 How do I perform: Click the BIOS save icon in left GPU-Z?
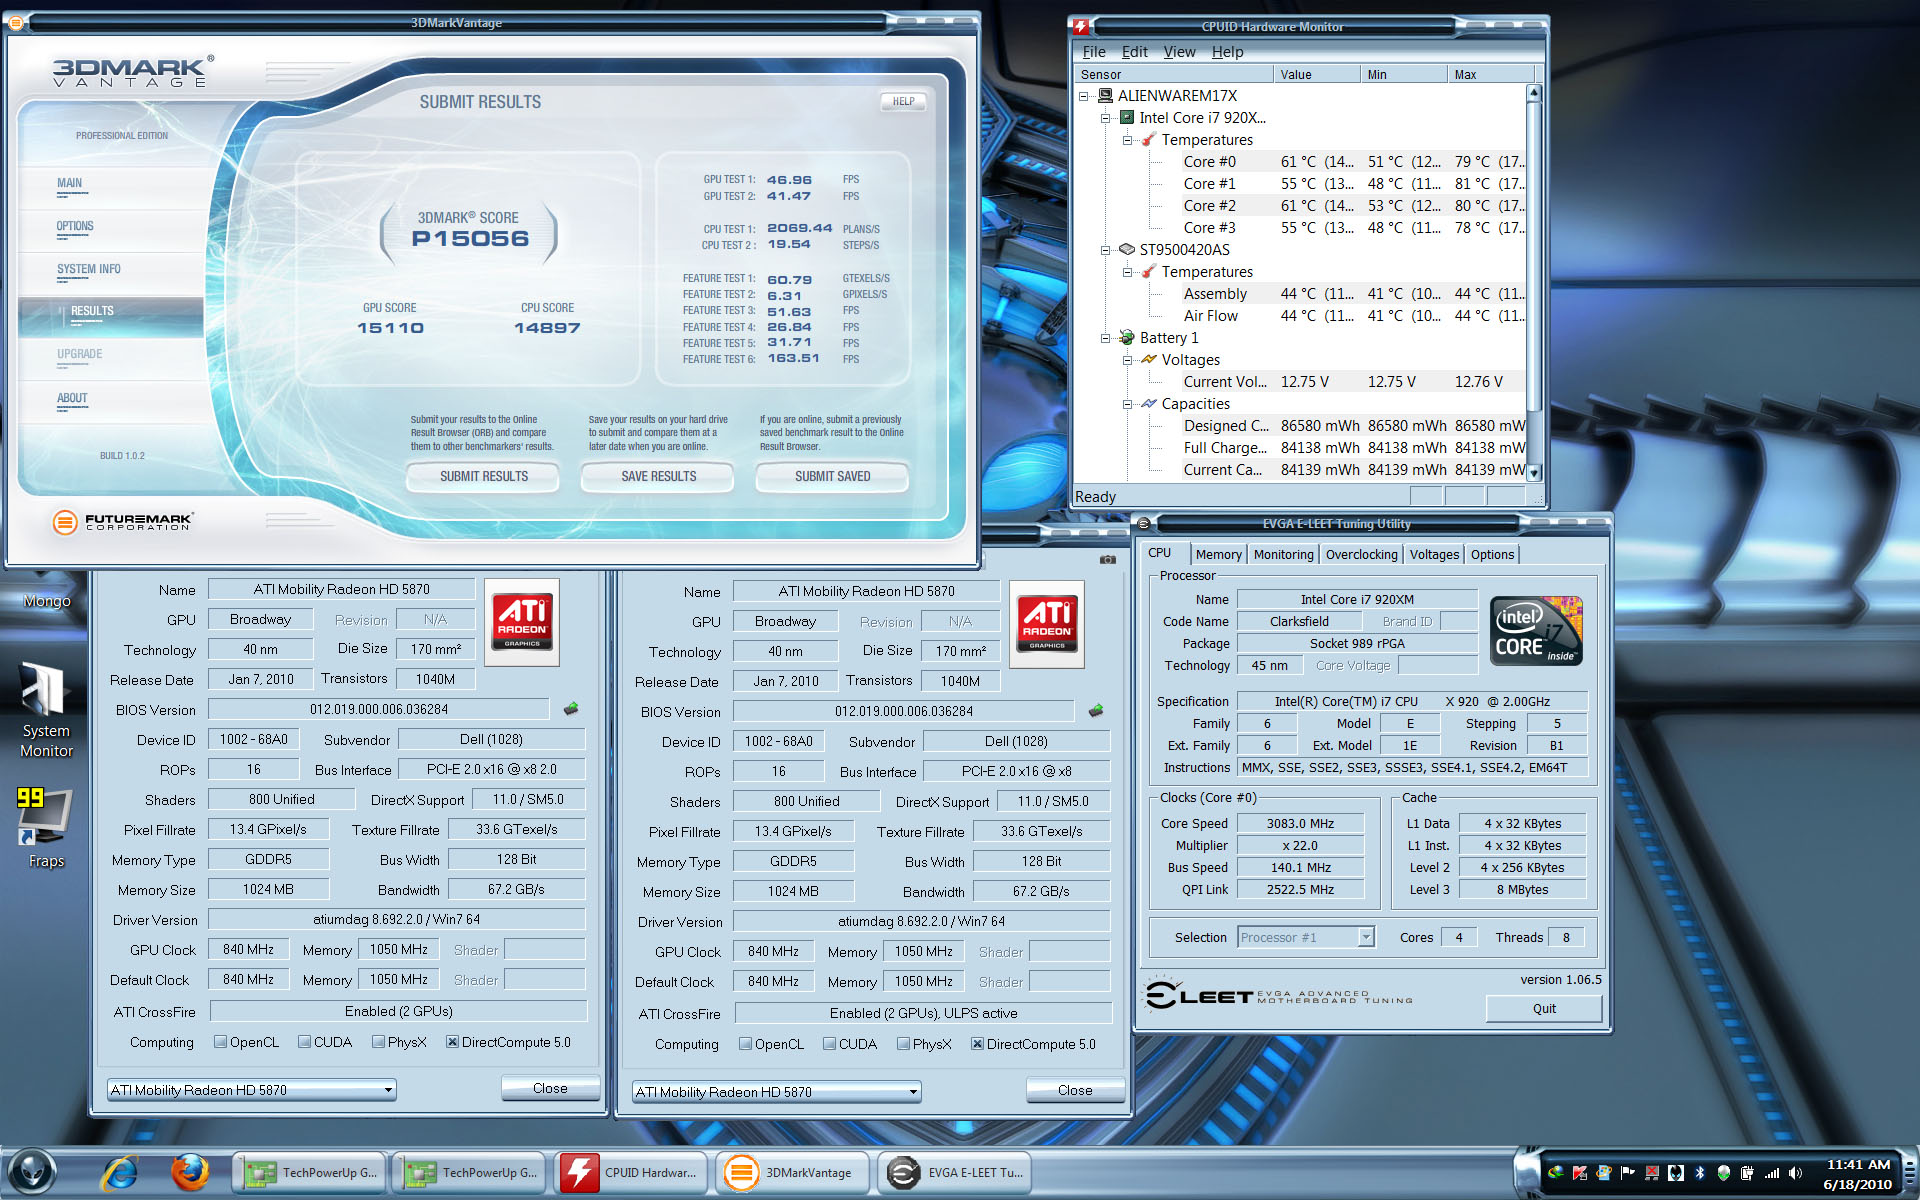pyautogui.click(x=571, y=709)
